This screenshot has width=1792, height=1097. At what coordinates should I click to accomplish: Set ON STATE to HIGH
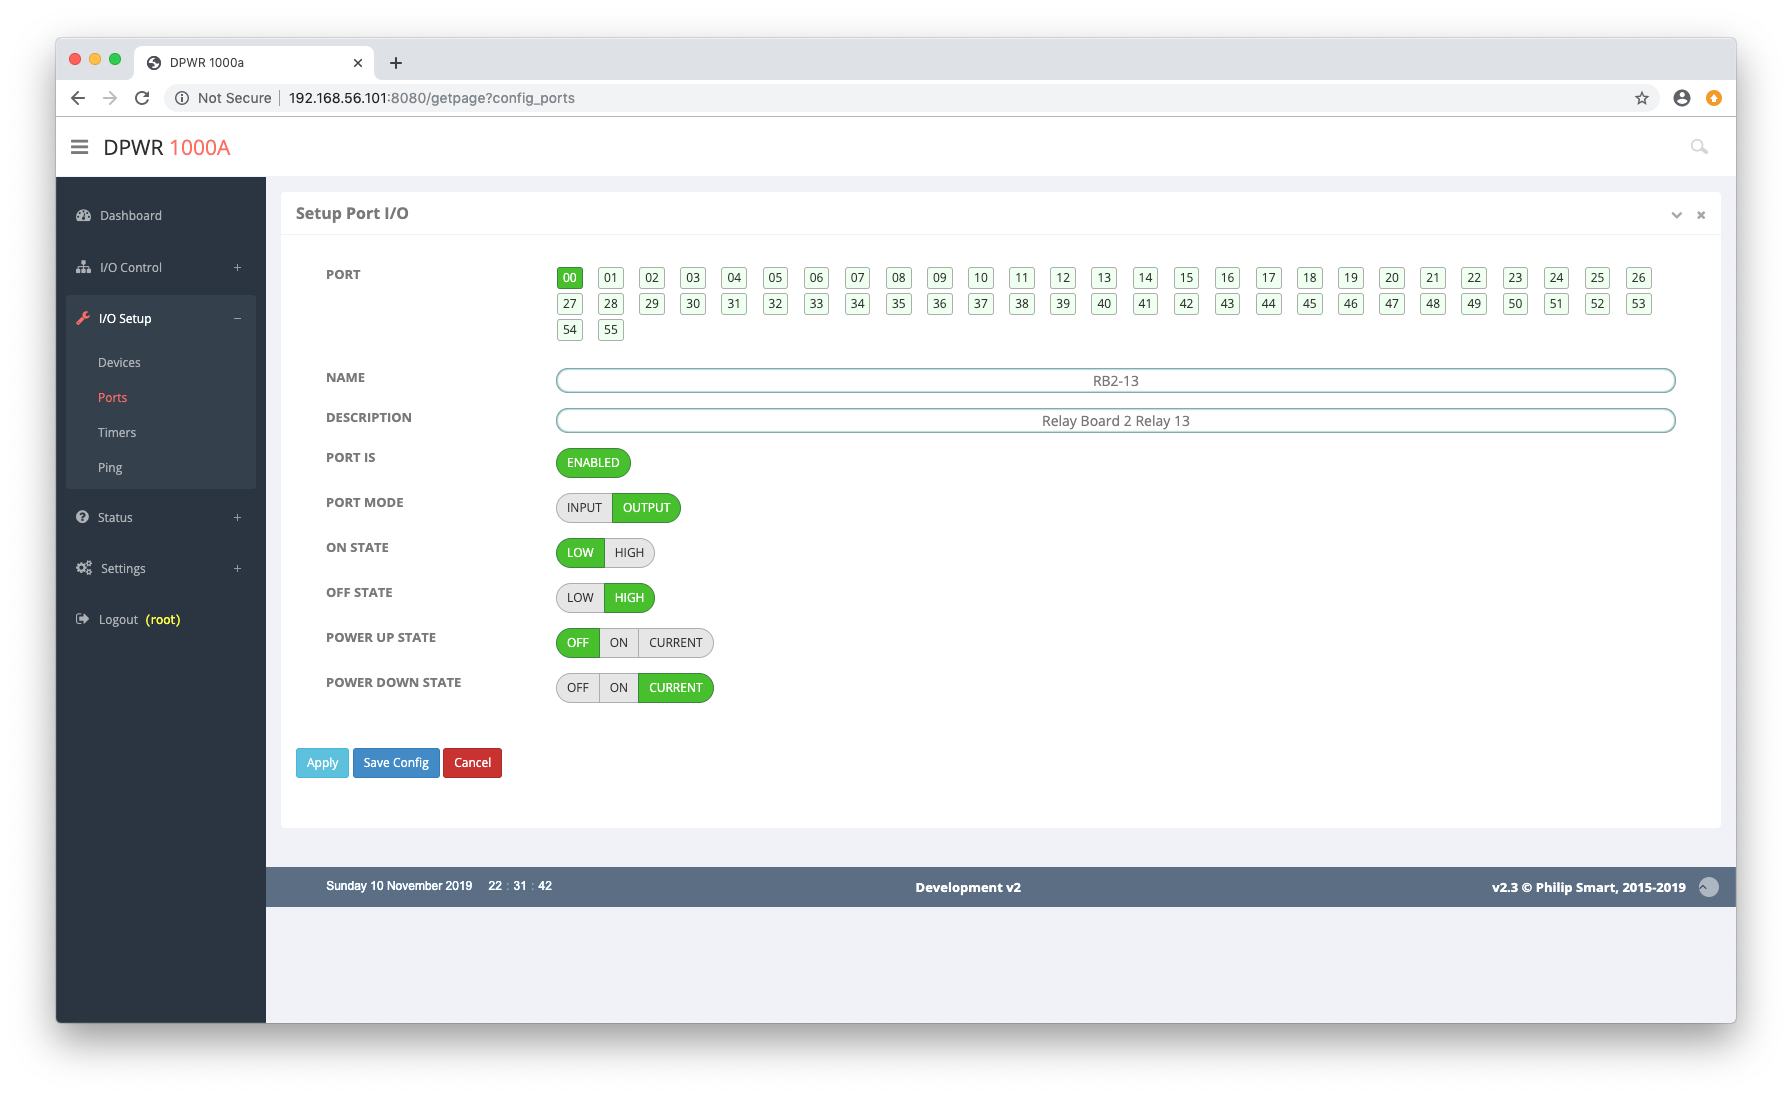pos(629,553)
